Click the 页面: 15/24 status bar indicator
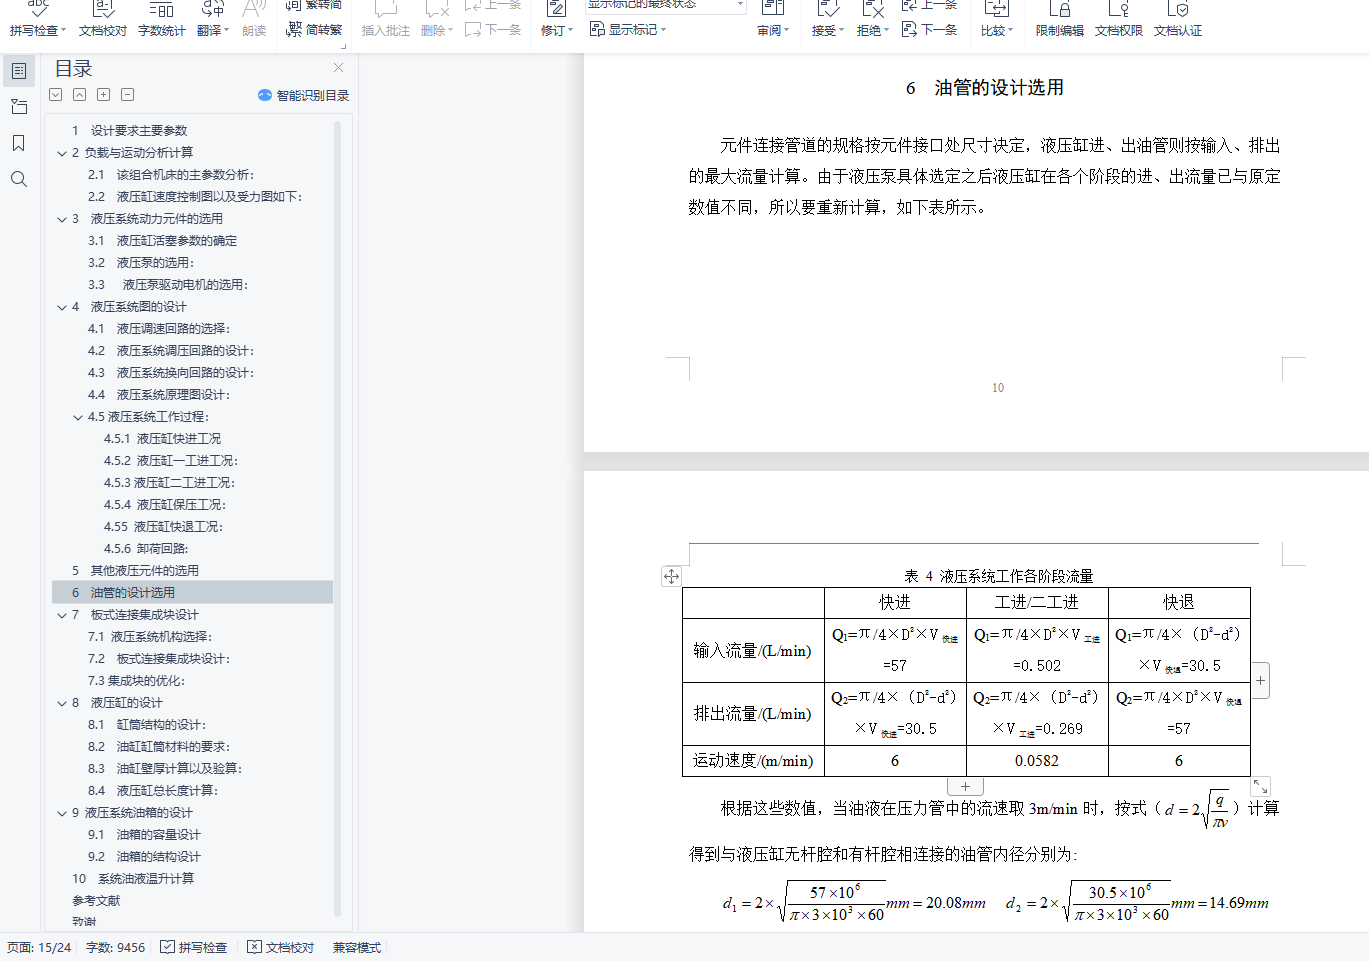The height and width of the screenshot is (961, 1369). pyautogui.click(x=39, y=948)
